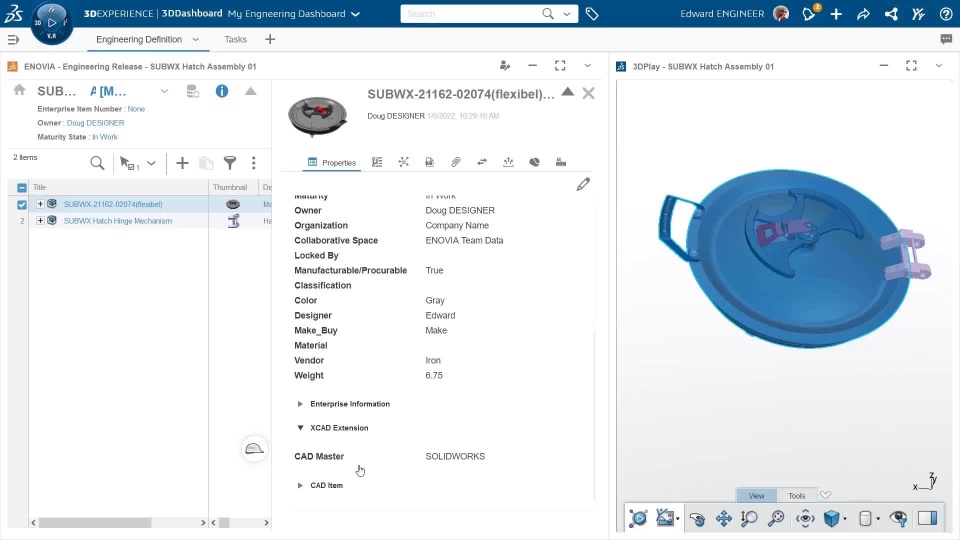Switch to the Tasks tab
Viewport: 960px width, 540px height.
point(235,39)
